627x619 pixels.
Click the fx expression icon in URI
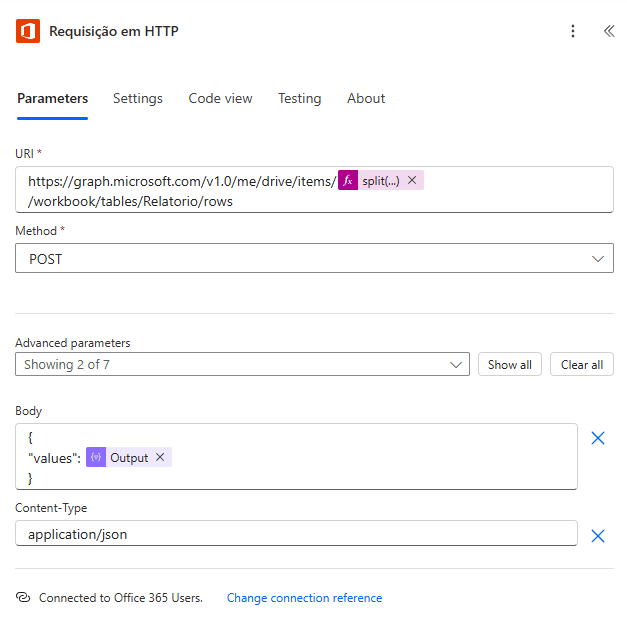coord(348,181)
